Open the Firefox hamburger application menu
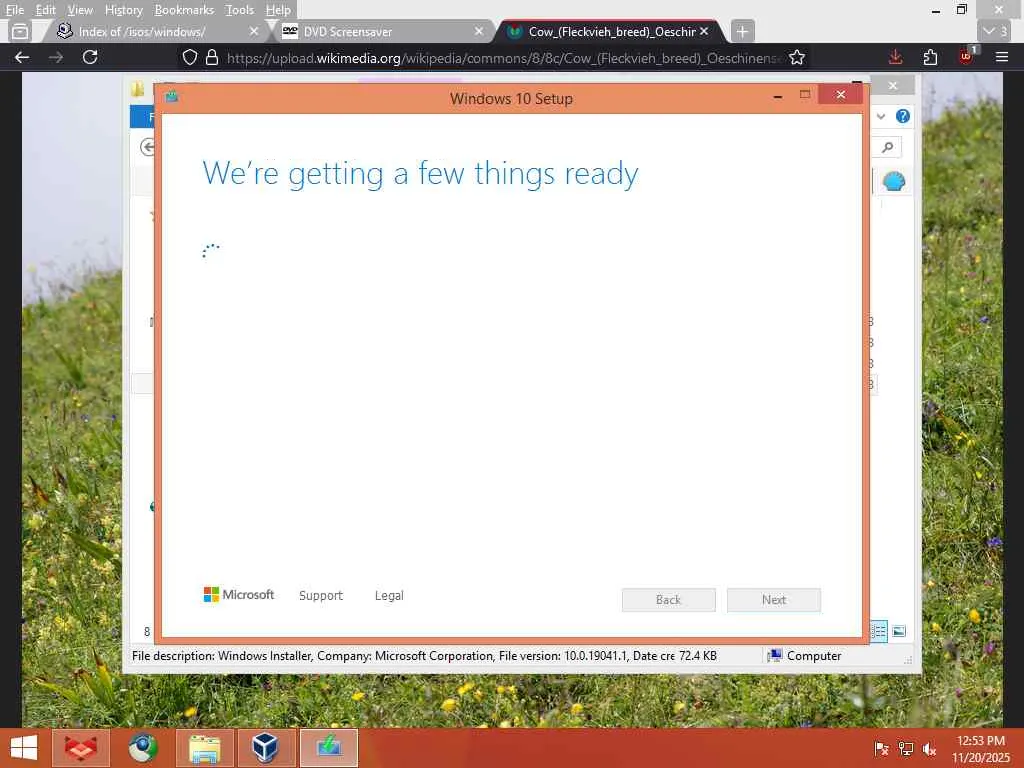 coord(1002,57)
